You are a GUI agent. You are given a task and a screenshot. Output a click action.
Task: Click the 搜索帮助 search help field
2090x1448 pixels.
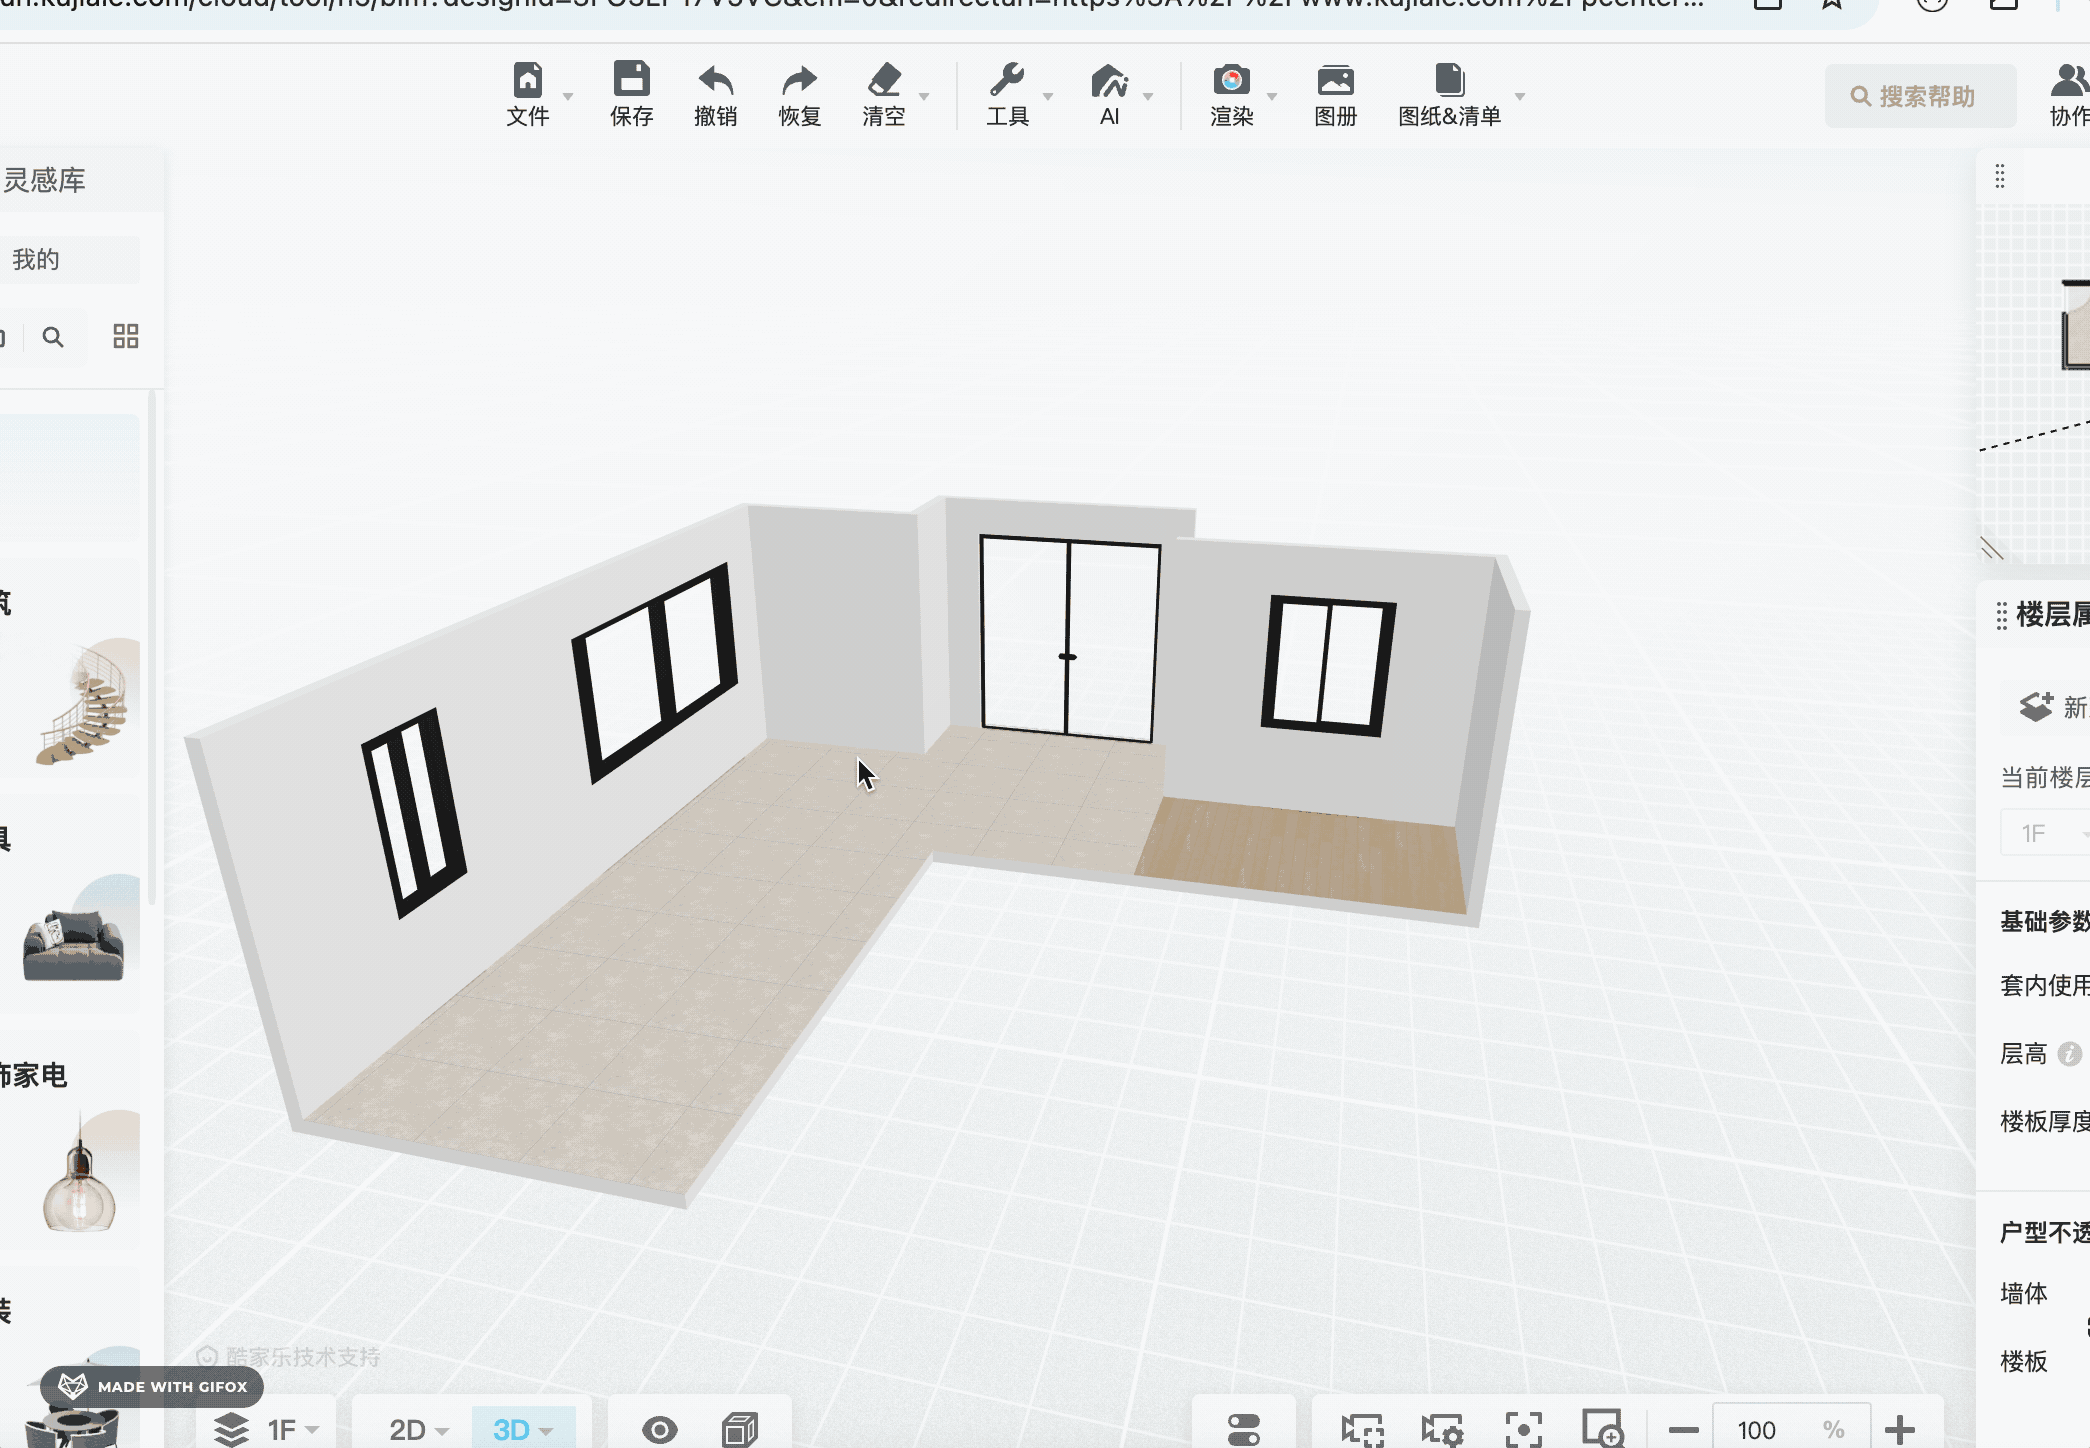[1920, 96]
